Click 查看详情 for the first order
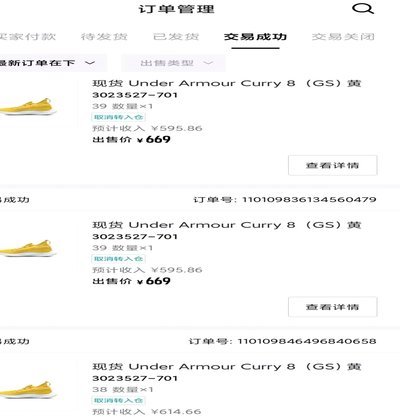Viewport: 400px width, 417px height. (x=333, y=165)
